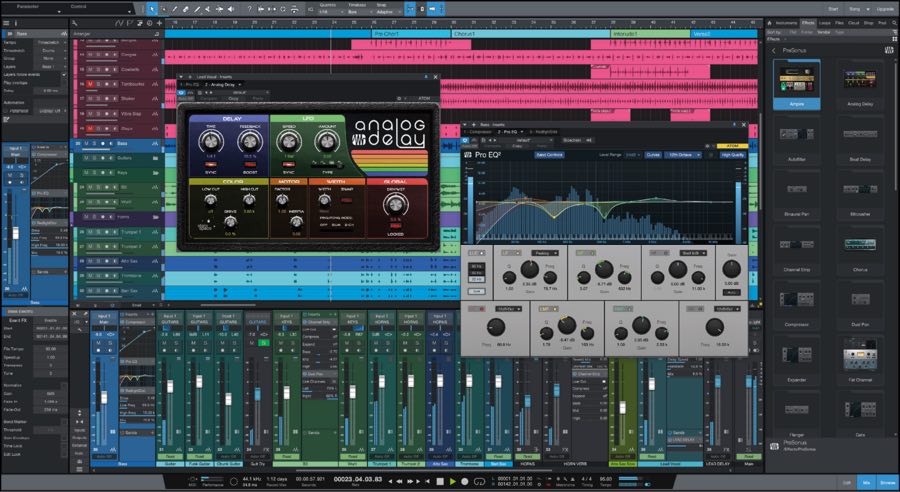The image size is (900, 492).
Task: Switch to Loops browser tab
Action: coord(824,23)
